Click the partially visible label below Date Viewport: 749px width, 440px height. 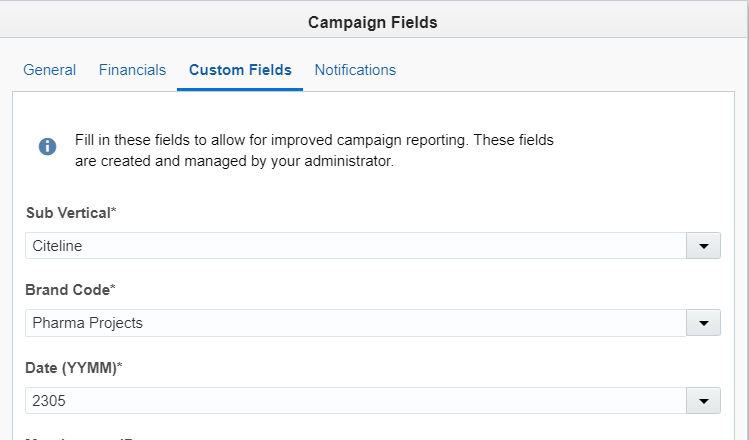coord(80,437)
